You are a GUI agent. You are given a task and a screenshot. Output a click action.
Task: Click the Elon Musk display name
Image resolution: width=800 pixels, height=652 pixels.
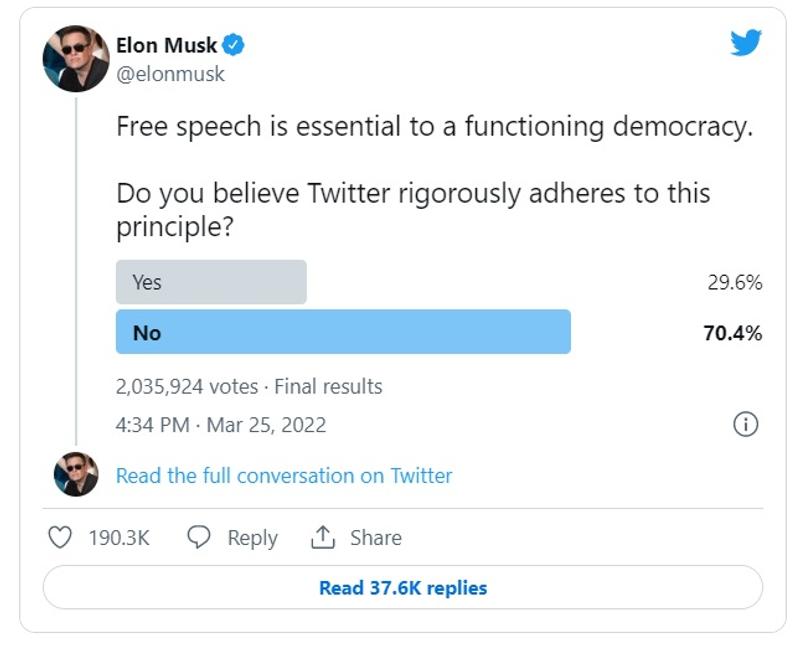(166, 45)
